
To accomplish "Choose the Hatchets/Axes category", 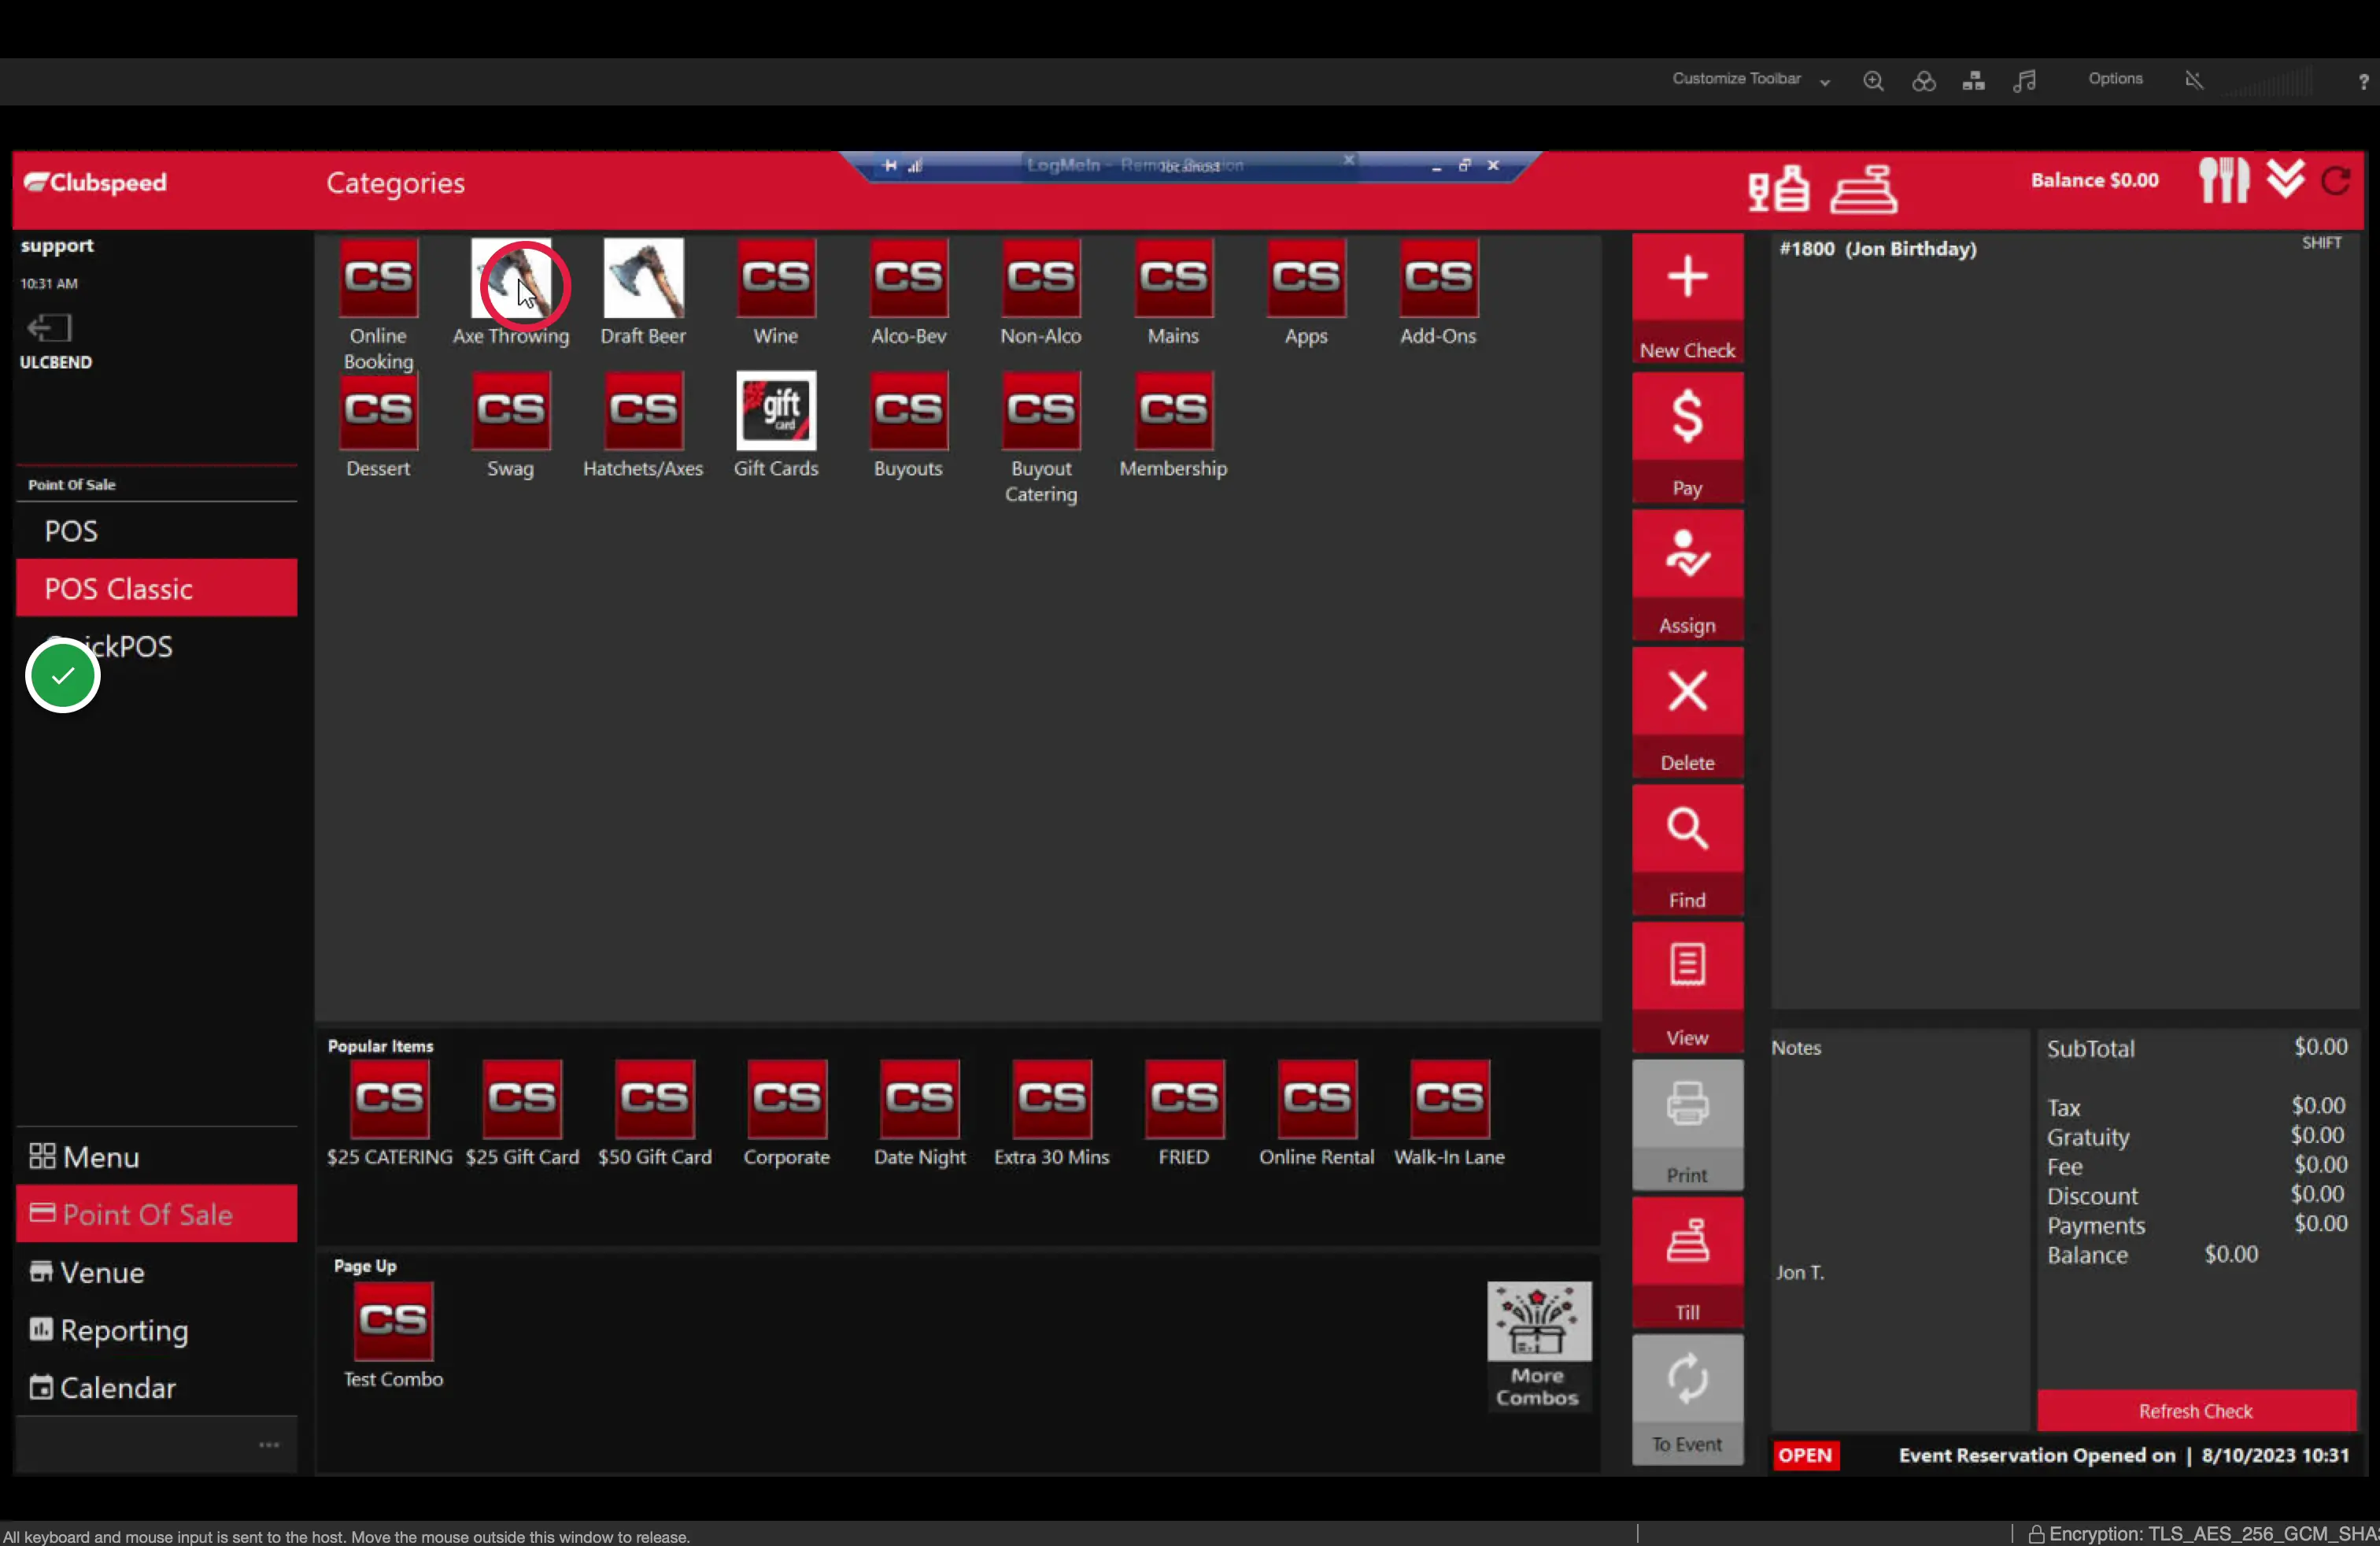I will pos(643,425).
